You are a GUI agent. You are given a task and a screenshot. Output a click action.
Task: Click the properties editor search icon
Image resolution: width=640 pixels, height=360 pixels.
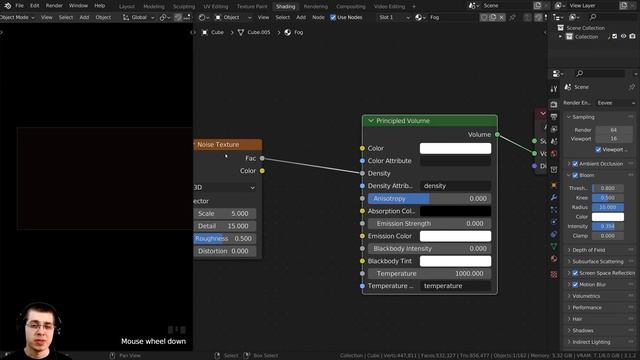tap(580, 73)
